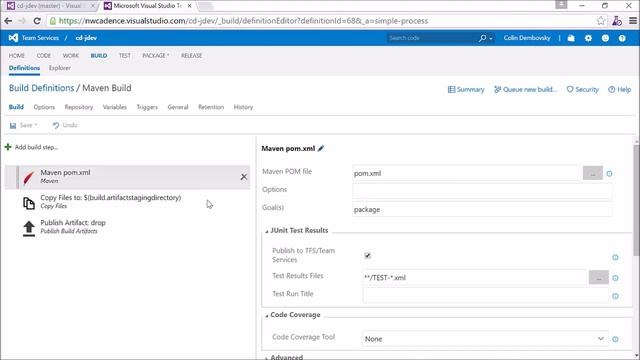Remove the Maven pom.xml step with X
The image size is (640, 360).
click(244, 177)
